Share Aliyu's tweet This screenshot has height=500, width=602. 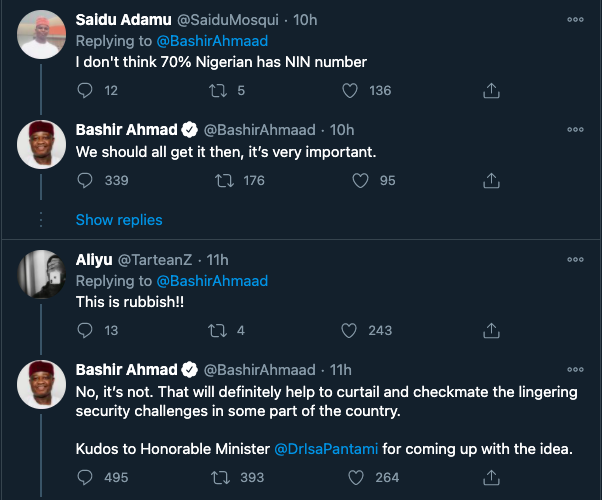(491, 330)
